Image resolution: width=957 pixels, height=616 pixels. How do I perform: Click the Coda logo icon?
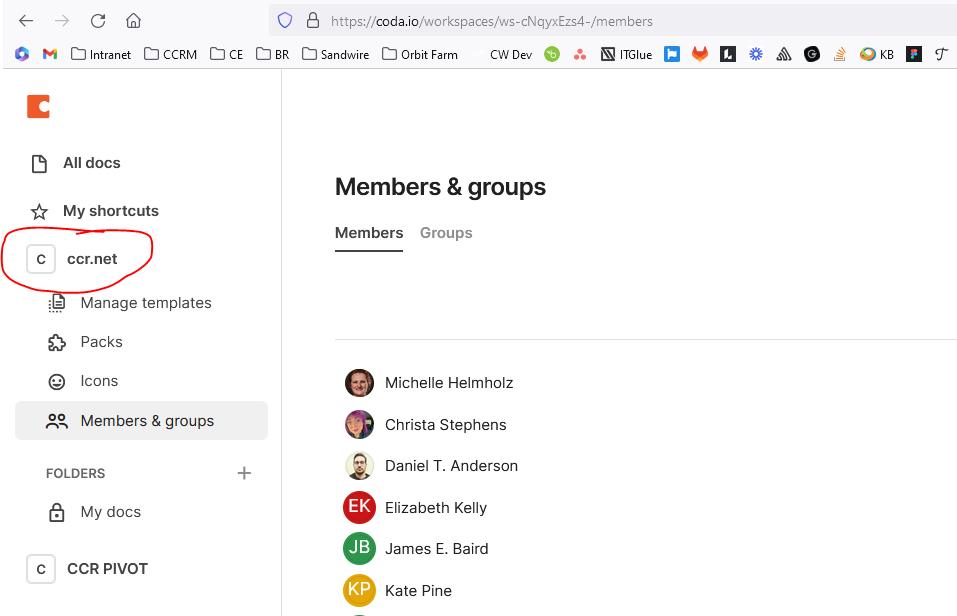tap(38, 106)
